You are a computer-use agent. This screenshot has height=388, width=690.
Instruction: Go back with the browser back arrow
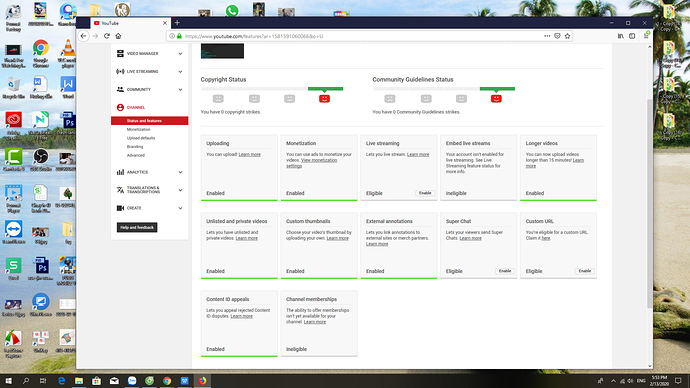pyautogui.click(x=84, y=36)
